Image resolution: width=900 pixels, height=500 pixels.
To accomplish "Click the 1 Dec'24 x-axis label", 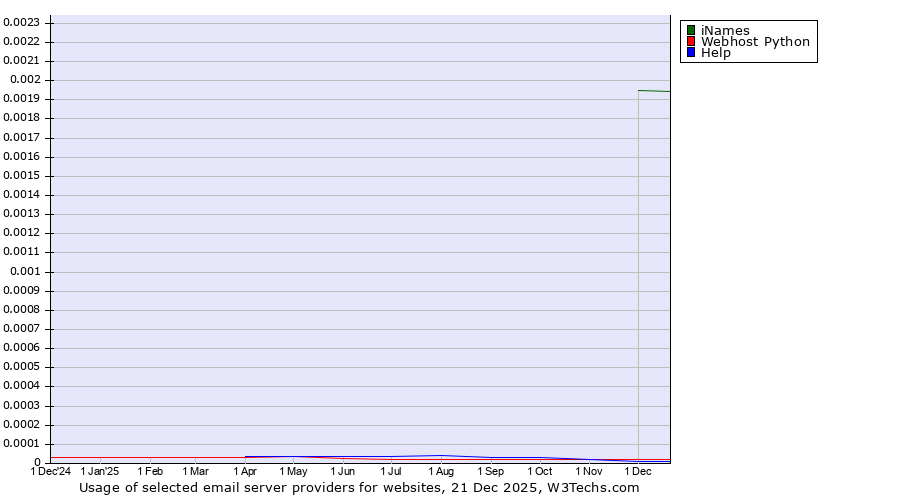I will click(51, 471).
